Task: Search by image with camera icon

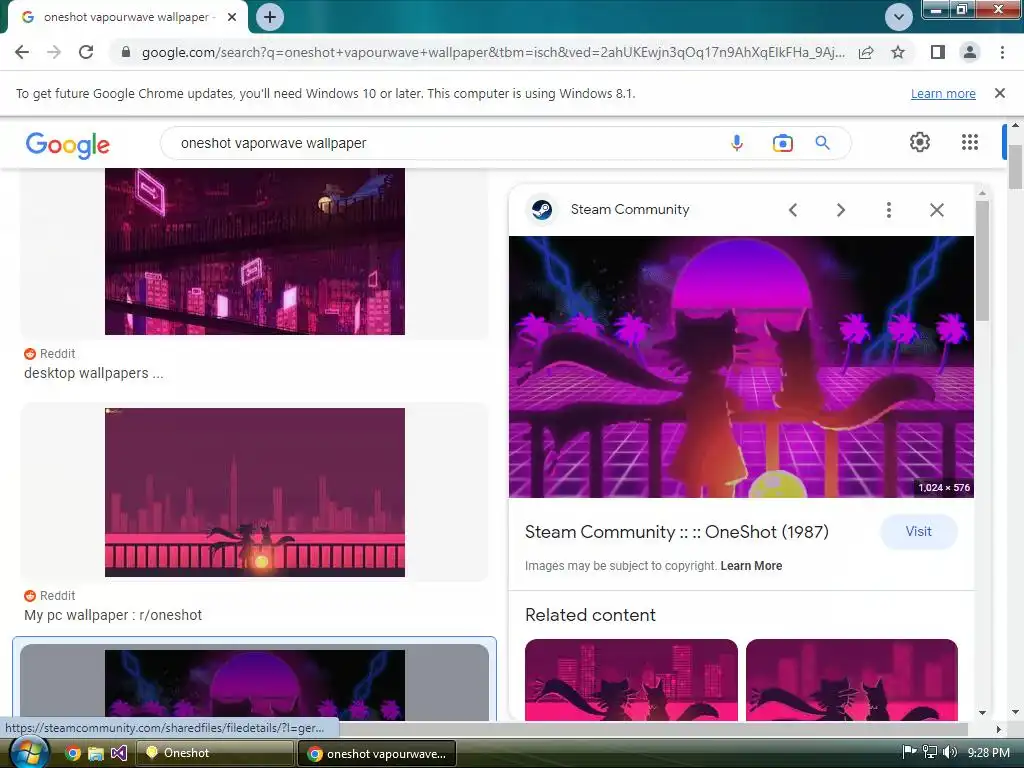Action: (x=782, y=143)
